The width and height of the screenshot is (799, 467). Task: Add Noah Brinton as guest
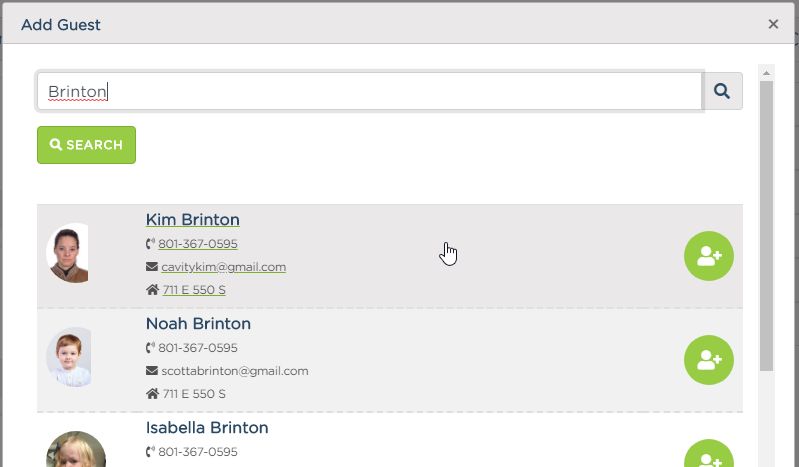[x=709, y=360]
